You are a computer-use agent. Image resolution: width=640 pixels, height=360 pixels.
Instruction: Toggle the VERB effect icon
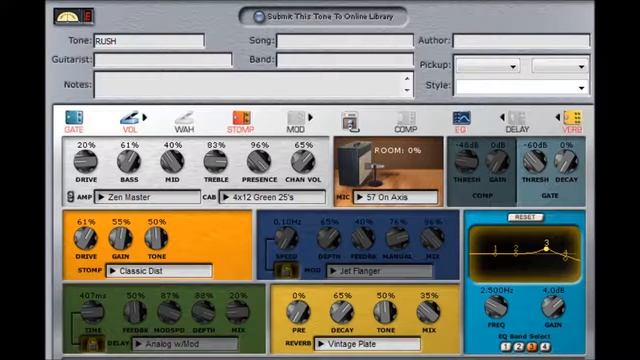[572, 118]
